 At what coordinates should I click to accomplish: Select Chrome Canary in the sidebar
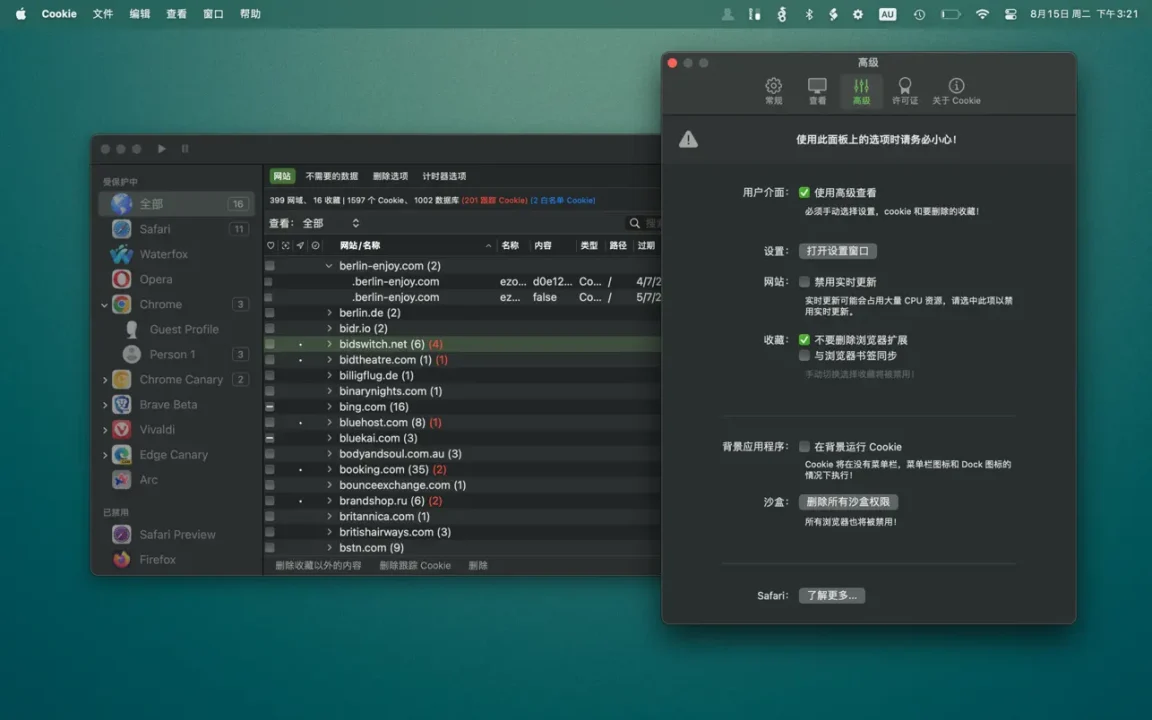tap(176, 379)
